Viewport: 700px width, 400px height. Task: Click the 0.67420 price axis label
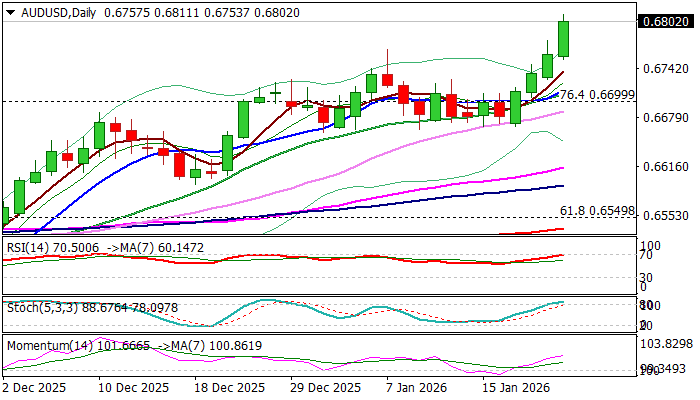click(666, 69)
